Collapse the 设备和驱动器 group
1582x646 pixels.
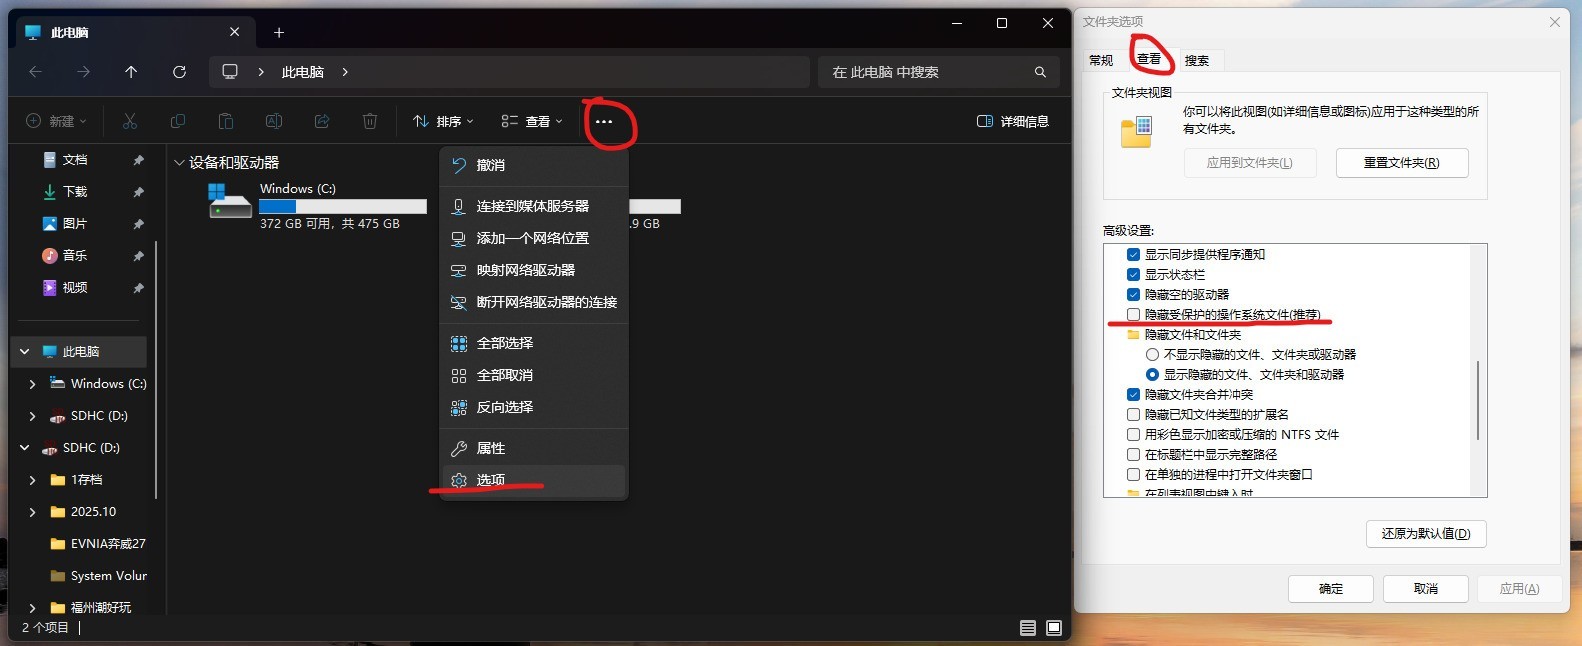coord(179,162)
